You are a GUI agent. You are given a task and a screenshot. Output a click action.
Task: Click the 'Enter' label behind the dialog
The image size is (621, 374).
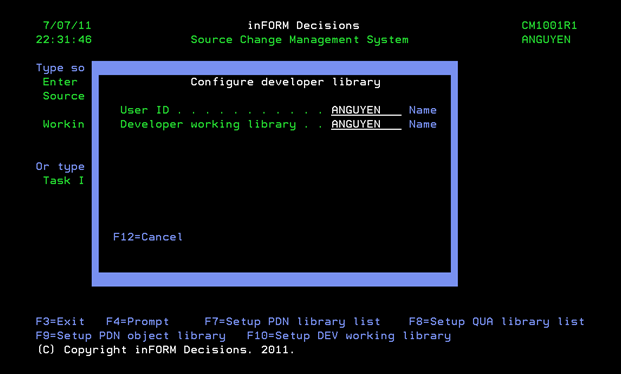click(x=60, y=82)
